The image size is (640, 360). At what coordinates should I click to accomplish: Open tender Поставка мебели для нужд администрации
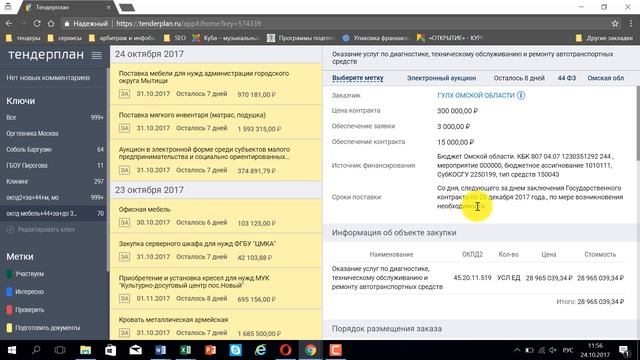click(x=216, y=84)
